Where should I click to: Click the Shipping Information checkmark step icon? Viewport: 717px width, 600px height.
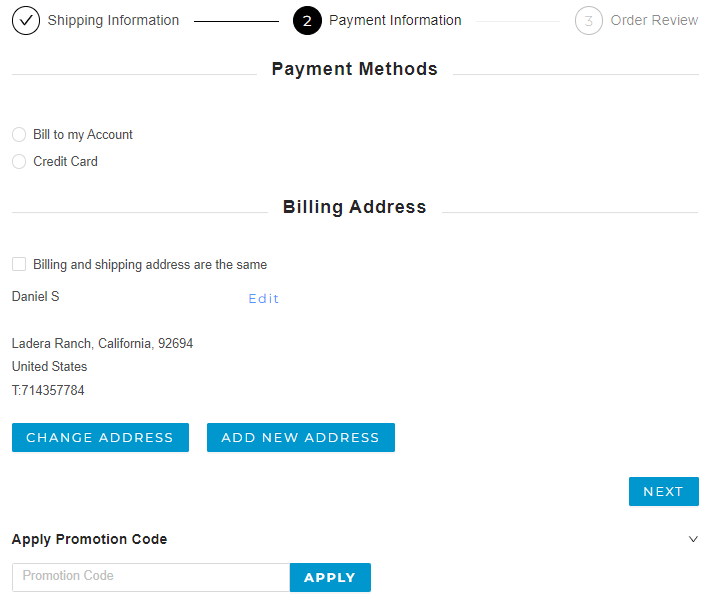[x=26, y=20]
